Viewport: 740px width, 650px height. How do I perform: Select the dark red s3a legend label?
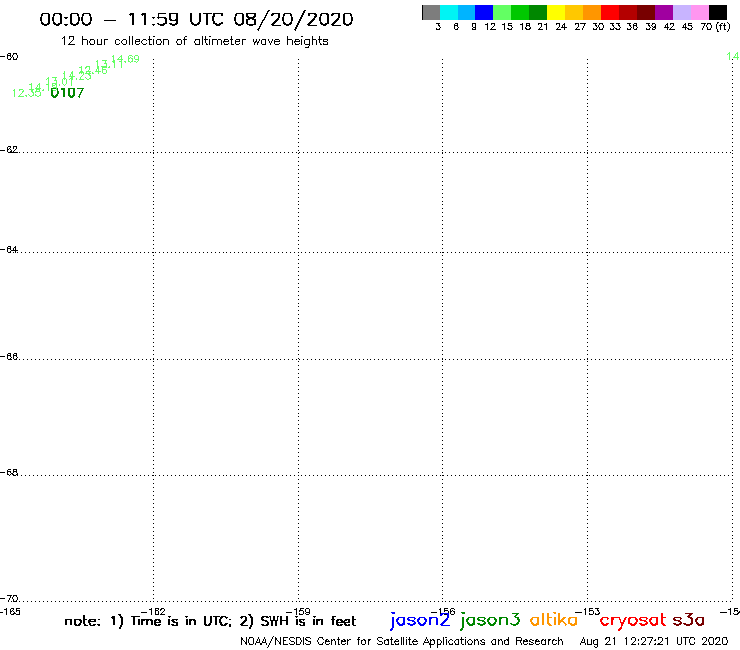coord(689,620)
